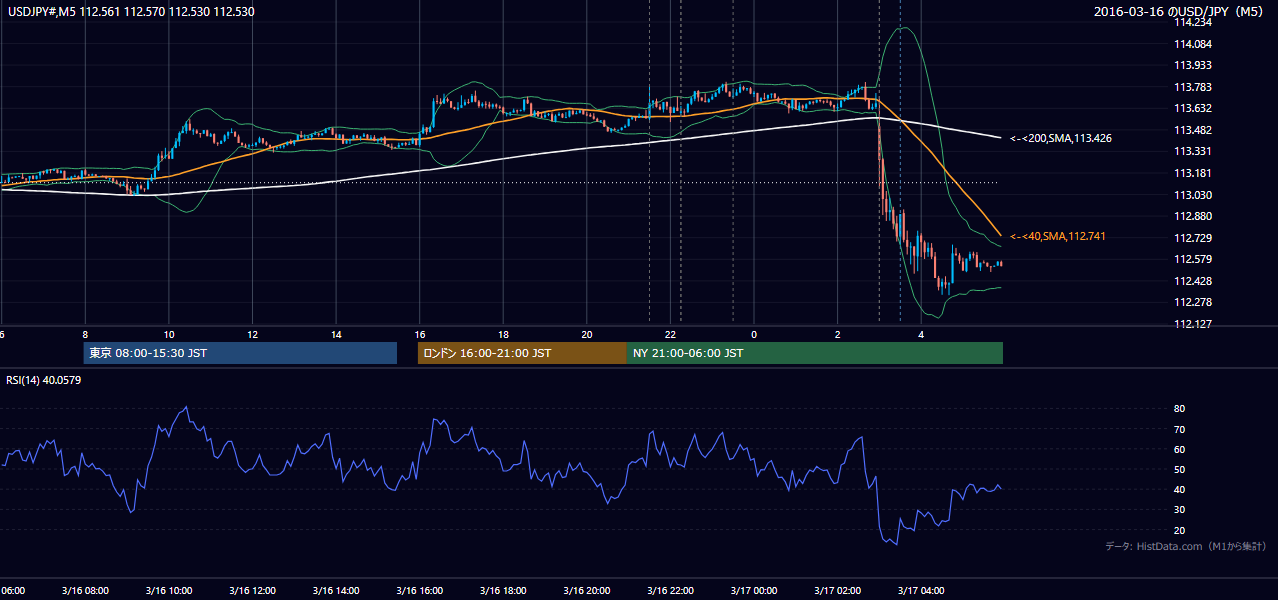Click the 3/16 14:00 bottom time label
Image resolution: width=1278 pixels, height=600 pixels.
pos(336,591)
